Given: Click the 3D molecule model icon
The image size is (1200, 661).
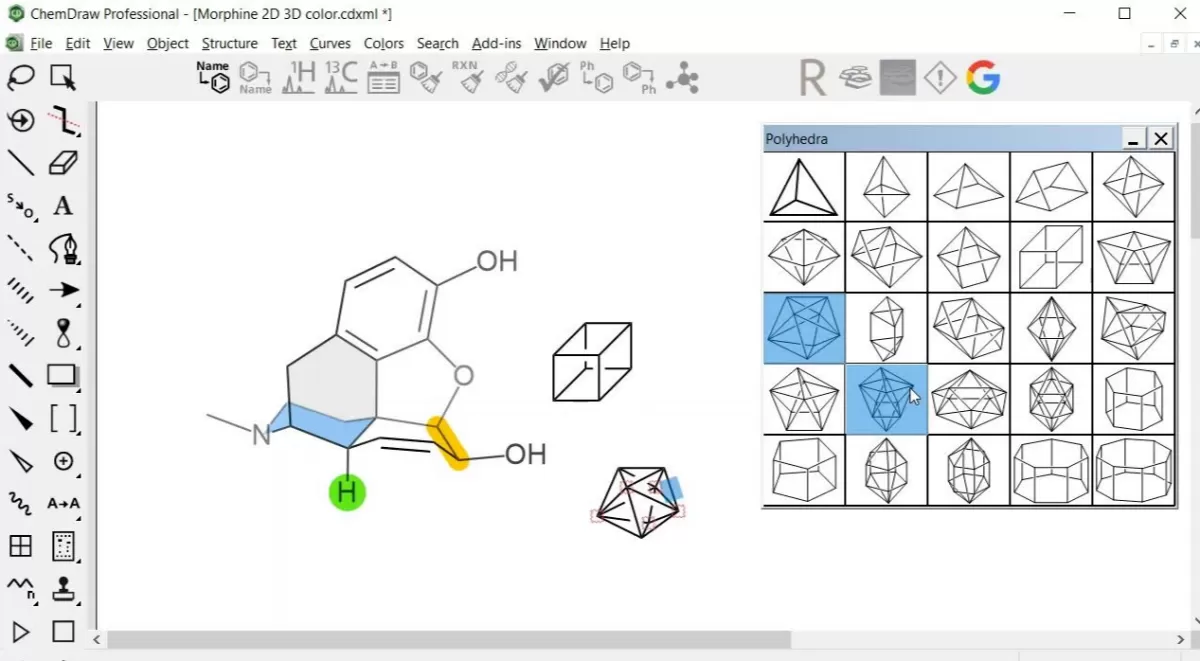Looking at the screenshot, I should click(682, 77).
